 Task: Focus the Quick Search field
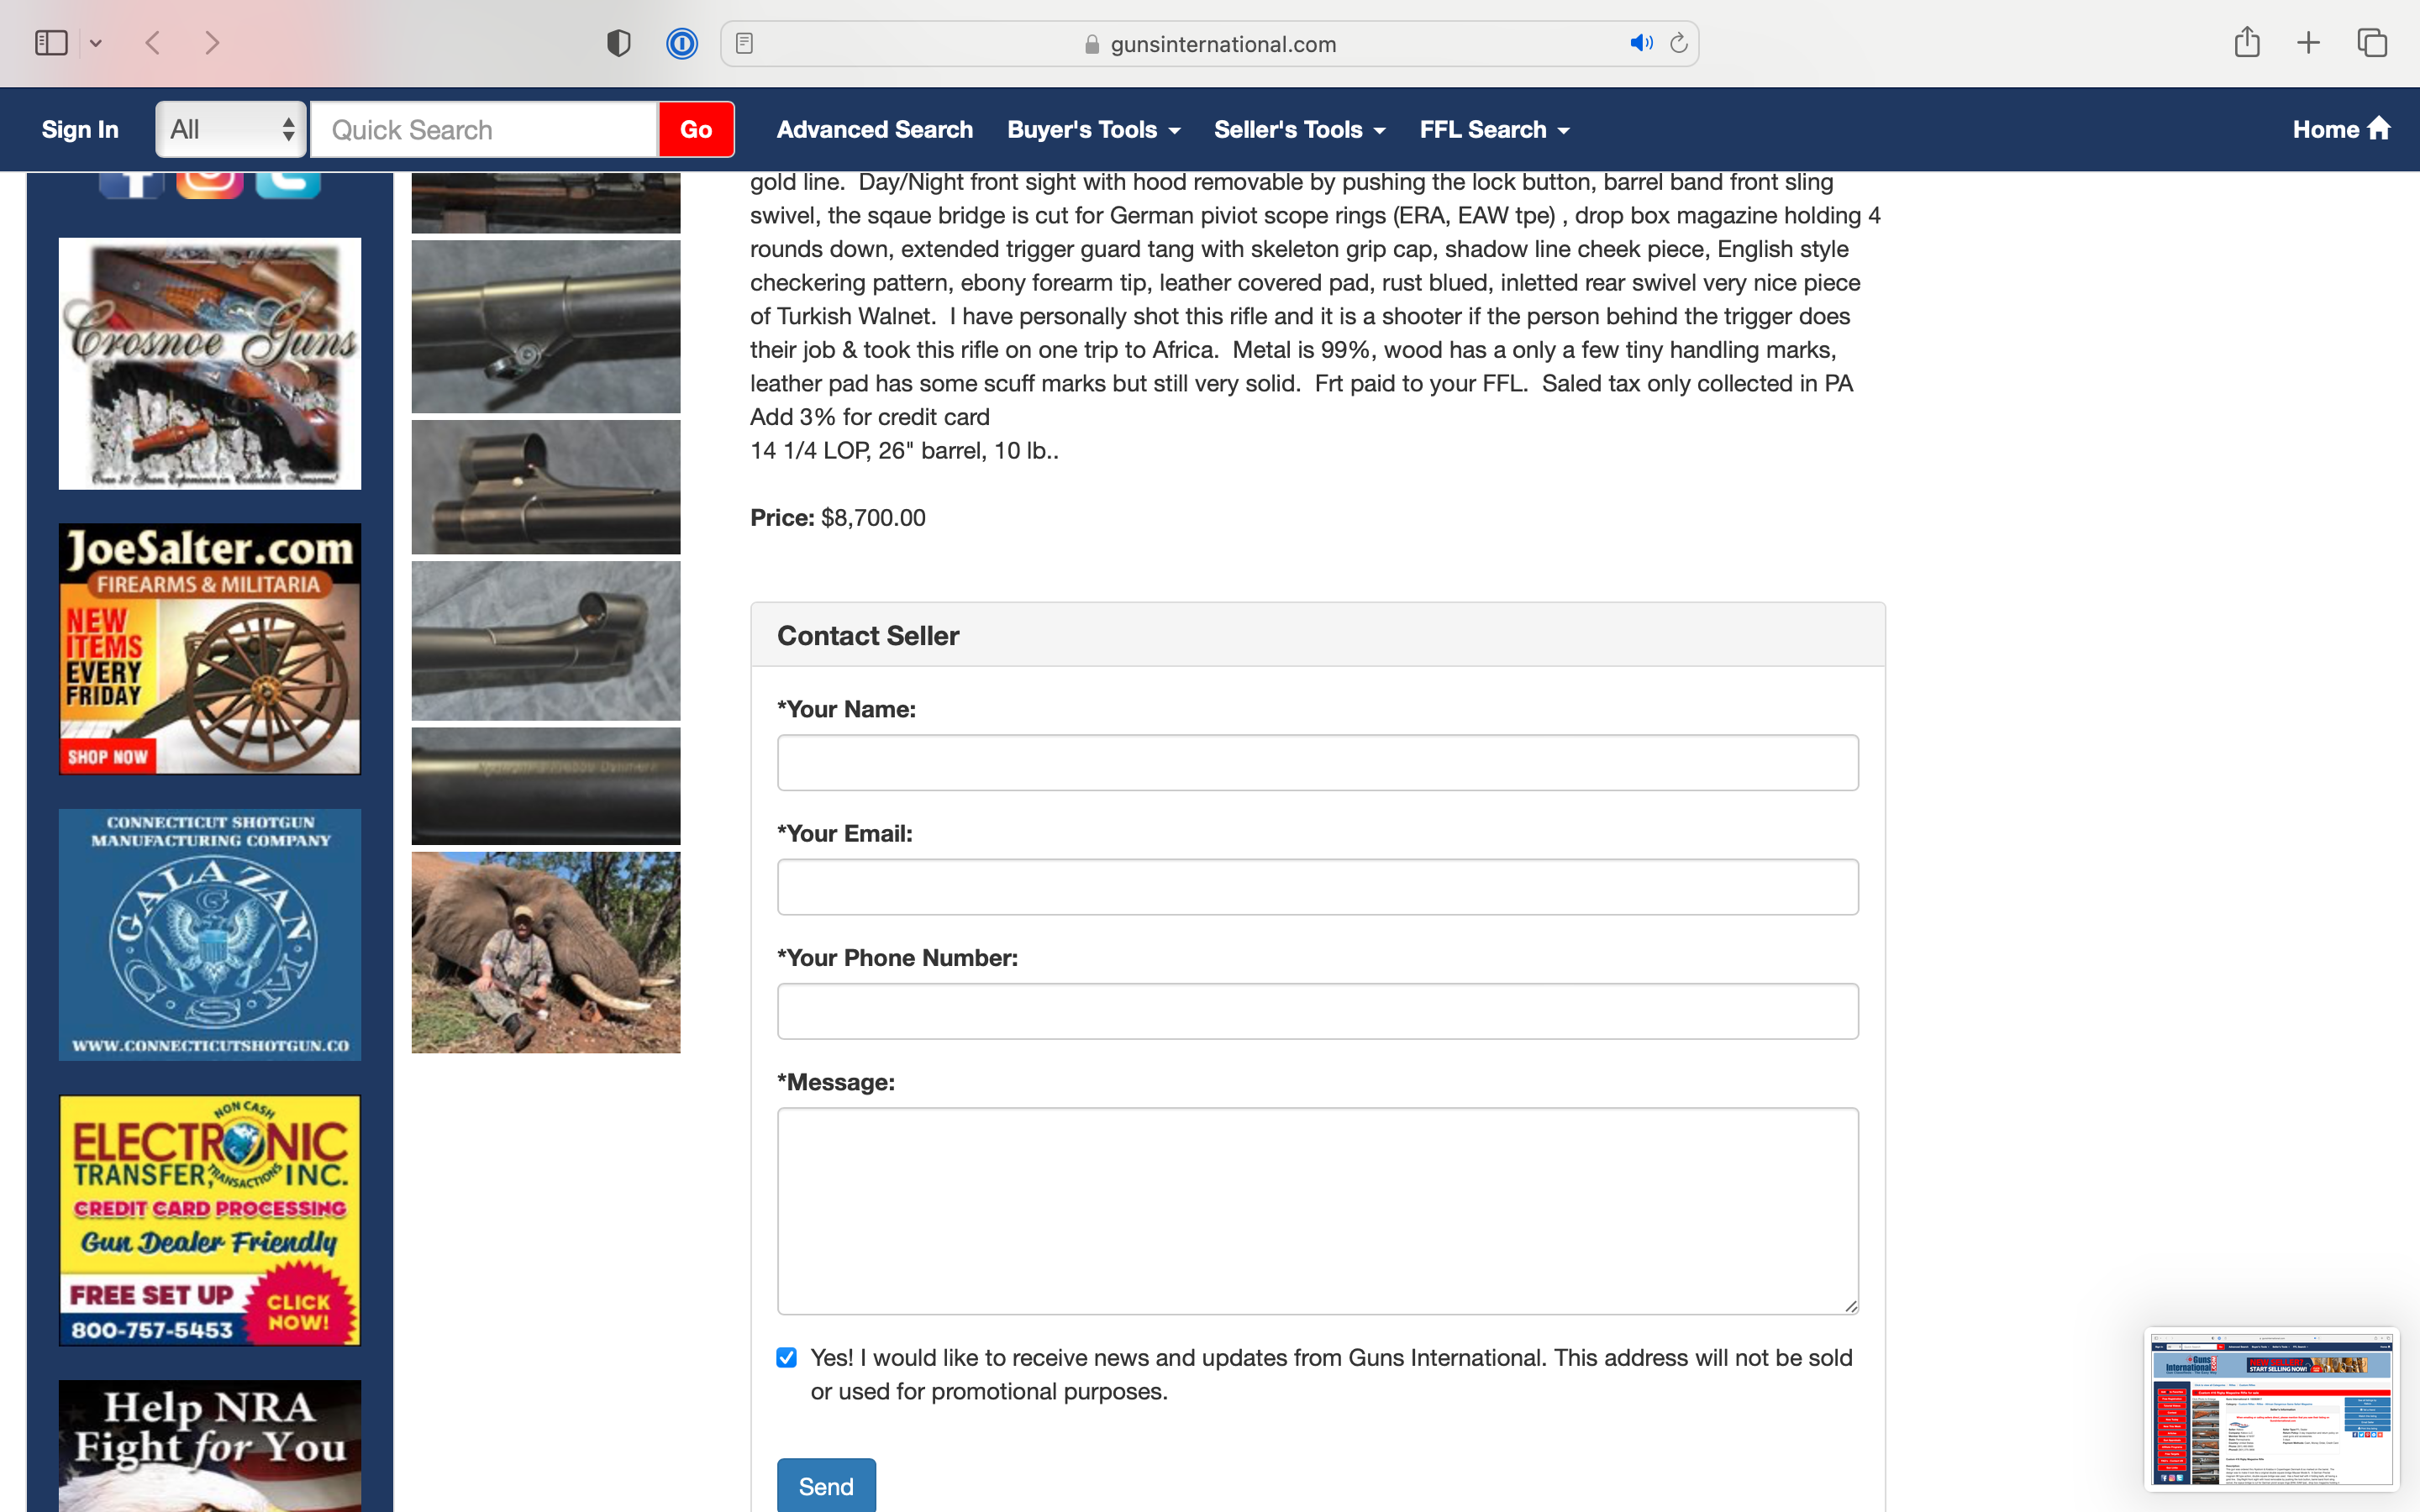(484, 129)
